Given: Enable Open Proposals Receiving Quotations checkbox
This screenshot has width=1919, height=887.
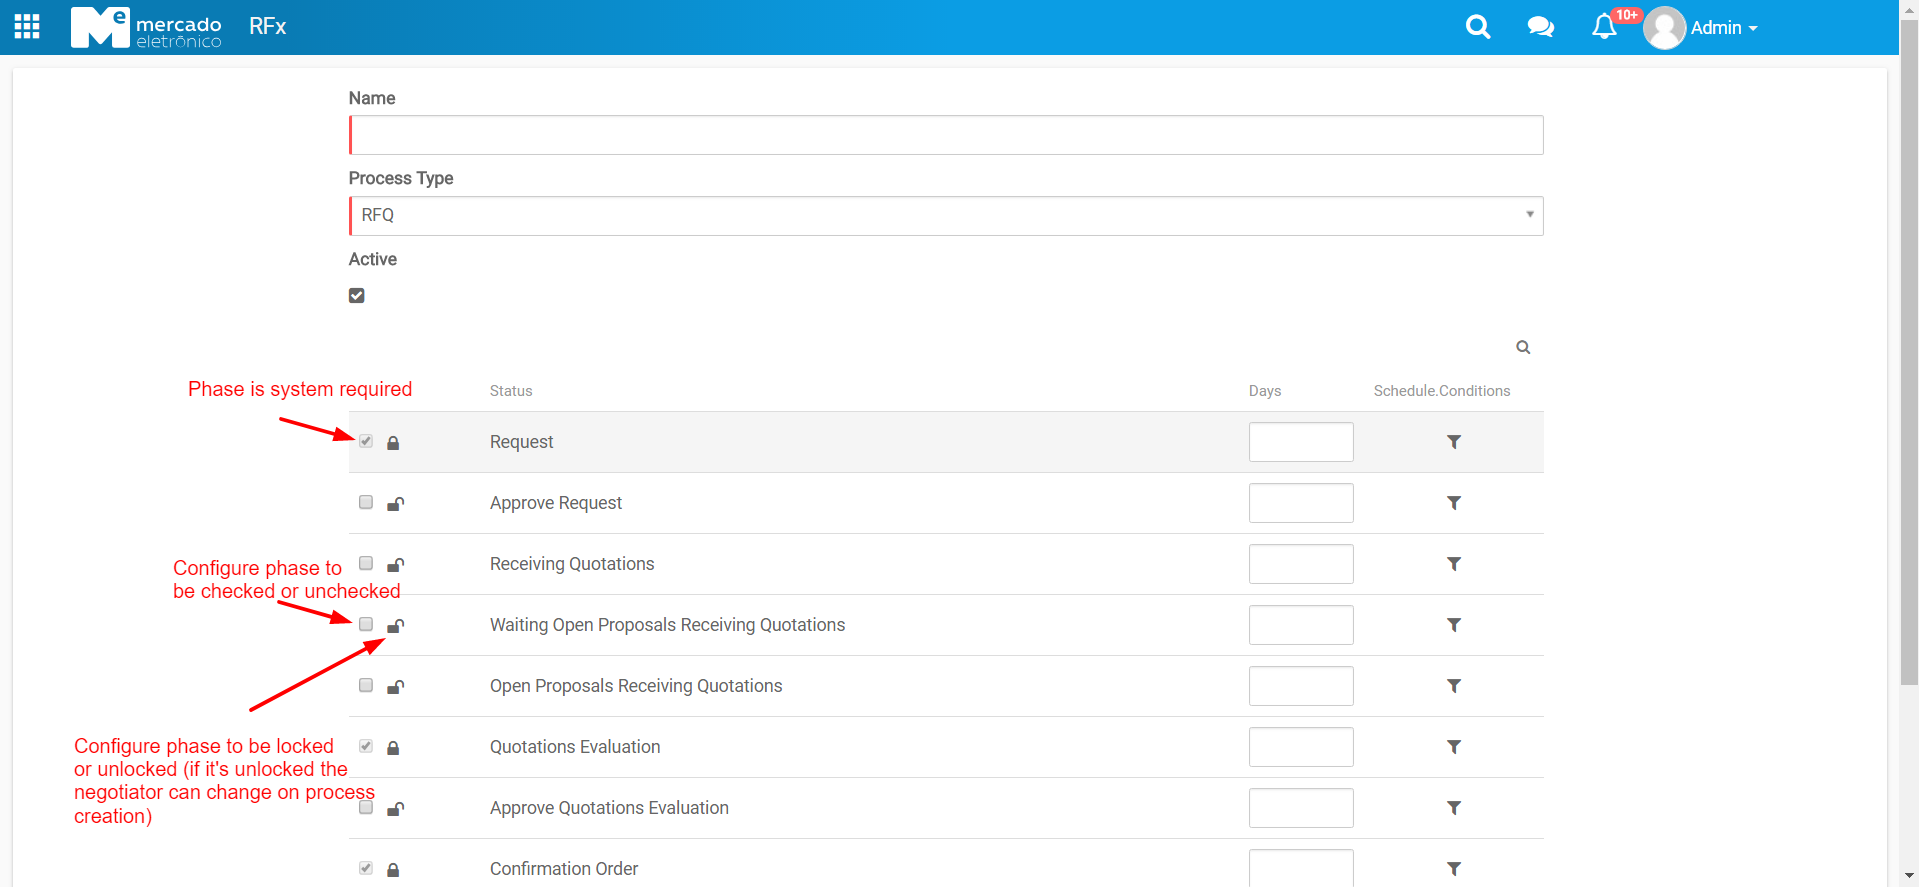Looking at the screenshot, I should click(x=366, y=686).
